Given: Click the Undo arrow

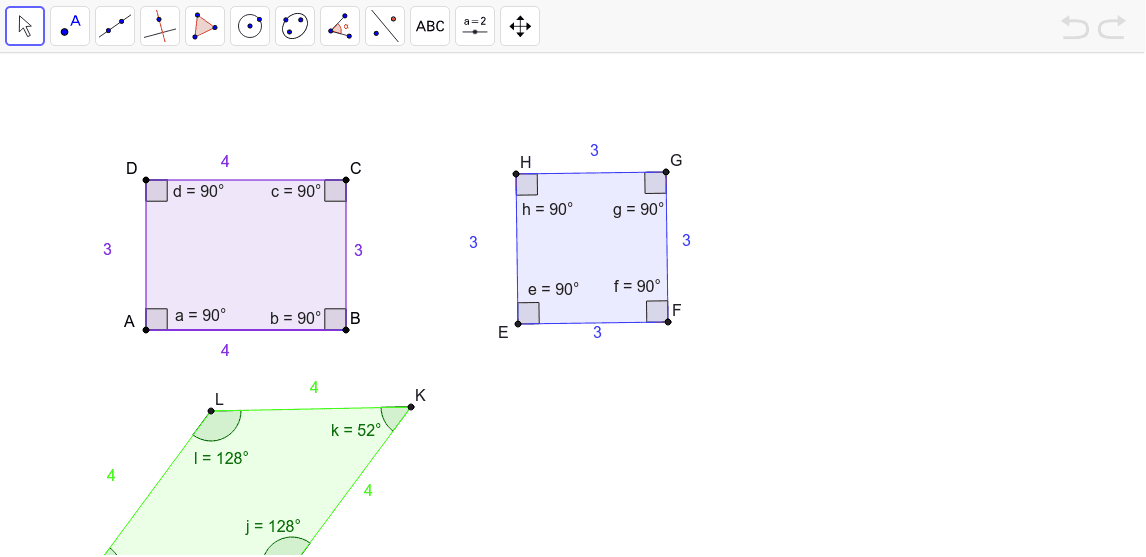Looking at the screenshot, I should 1075,28.
